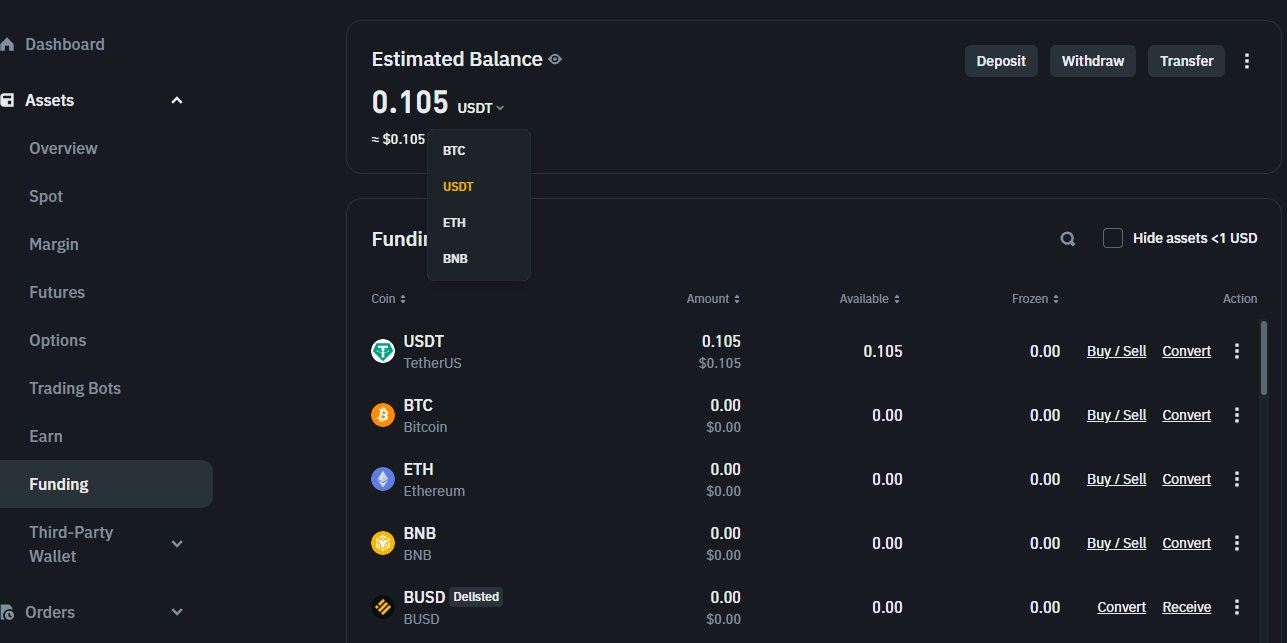Click the BUSD coin icon
Viewport: 1287px width, 643px height.
click(x=383, y=607)
